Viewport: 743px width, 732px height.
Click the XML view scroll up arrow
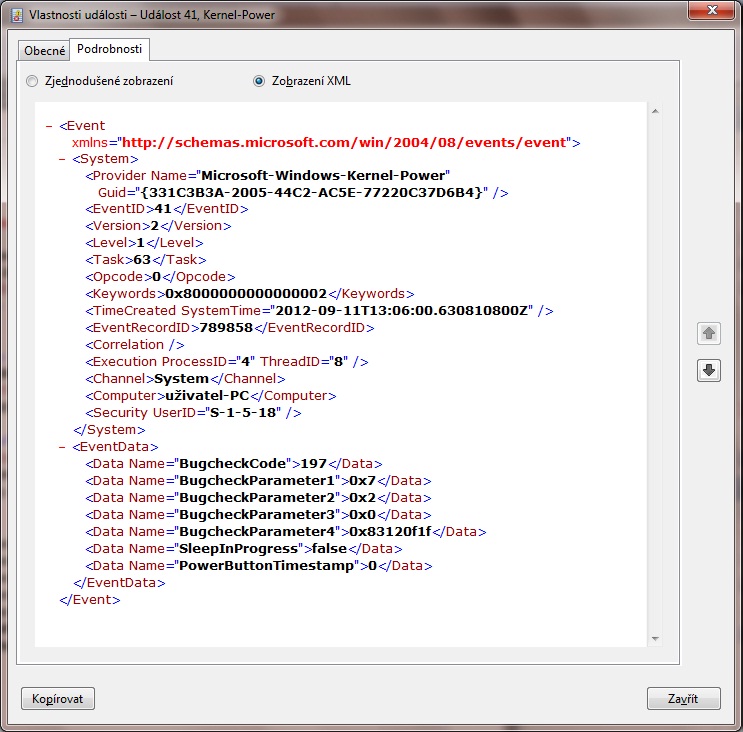point(655,111)
